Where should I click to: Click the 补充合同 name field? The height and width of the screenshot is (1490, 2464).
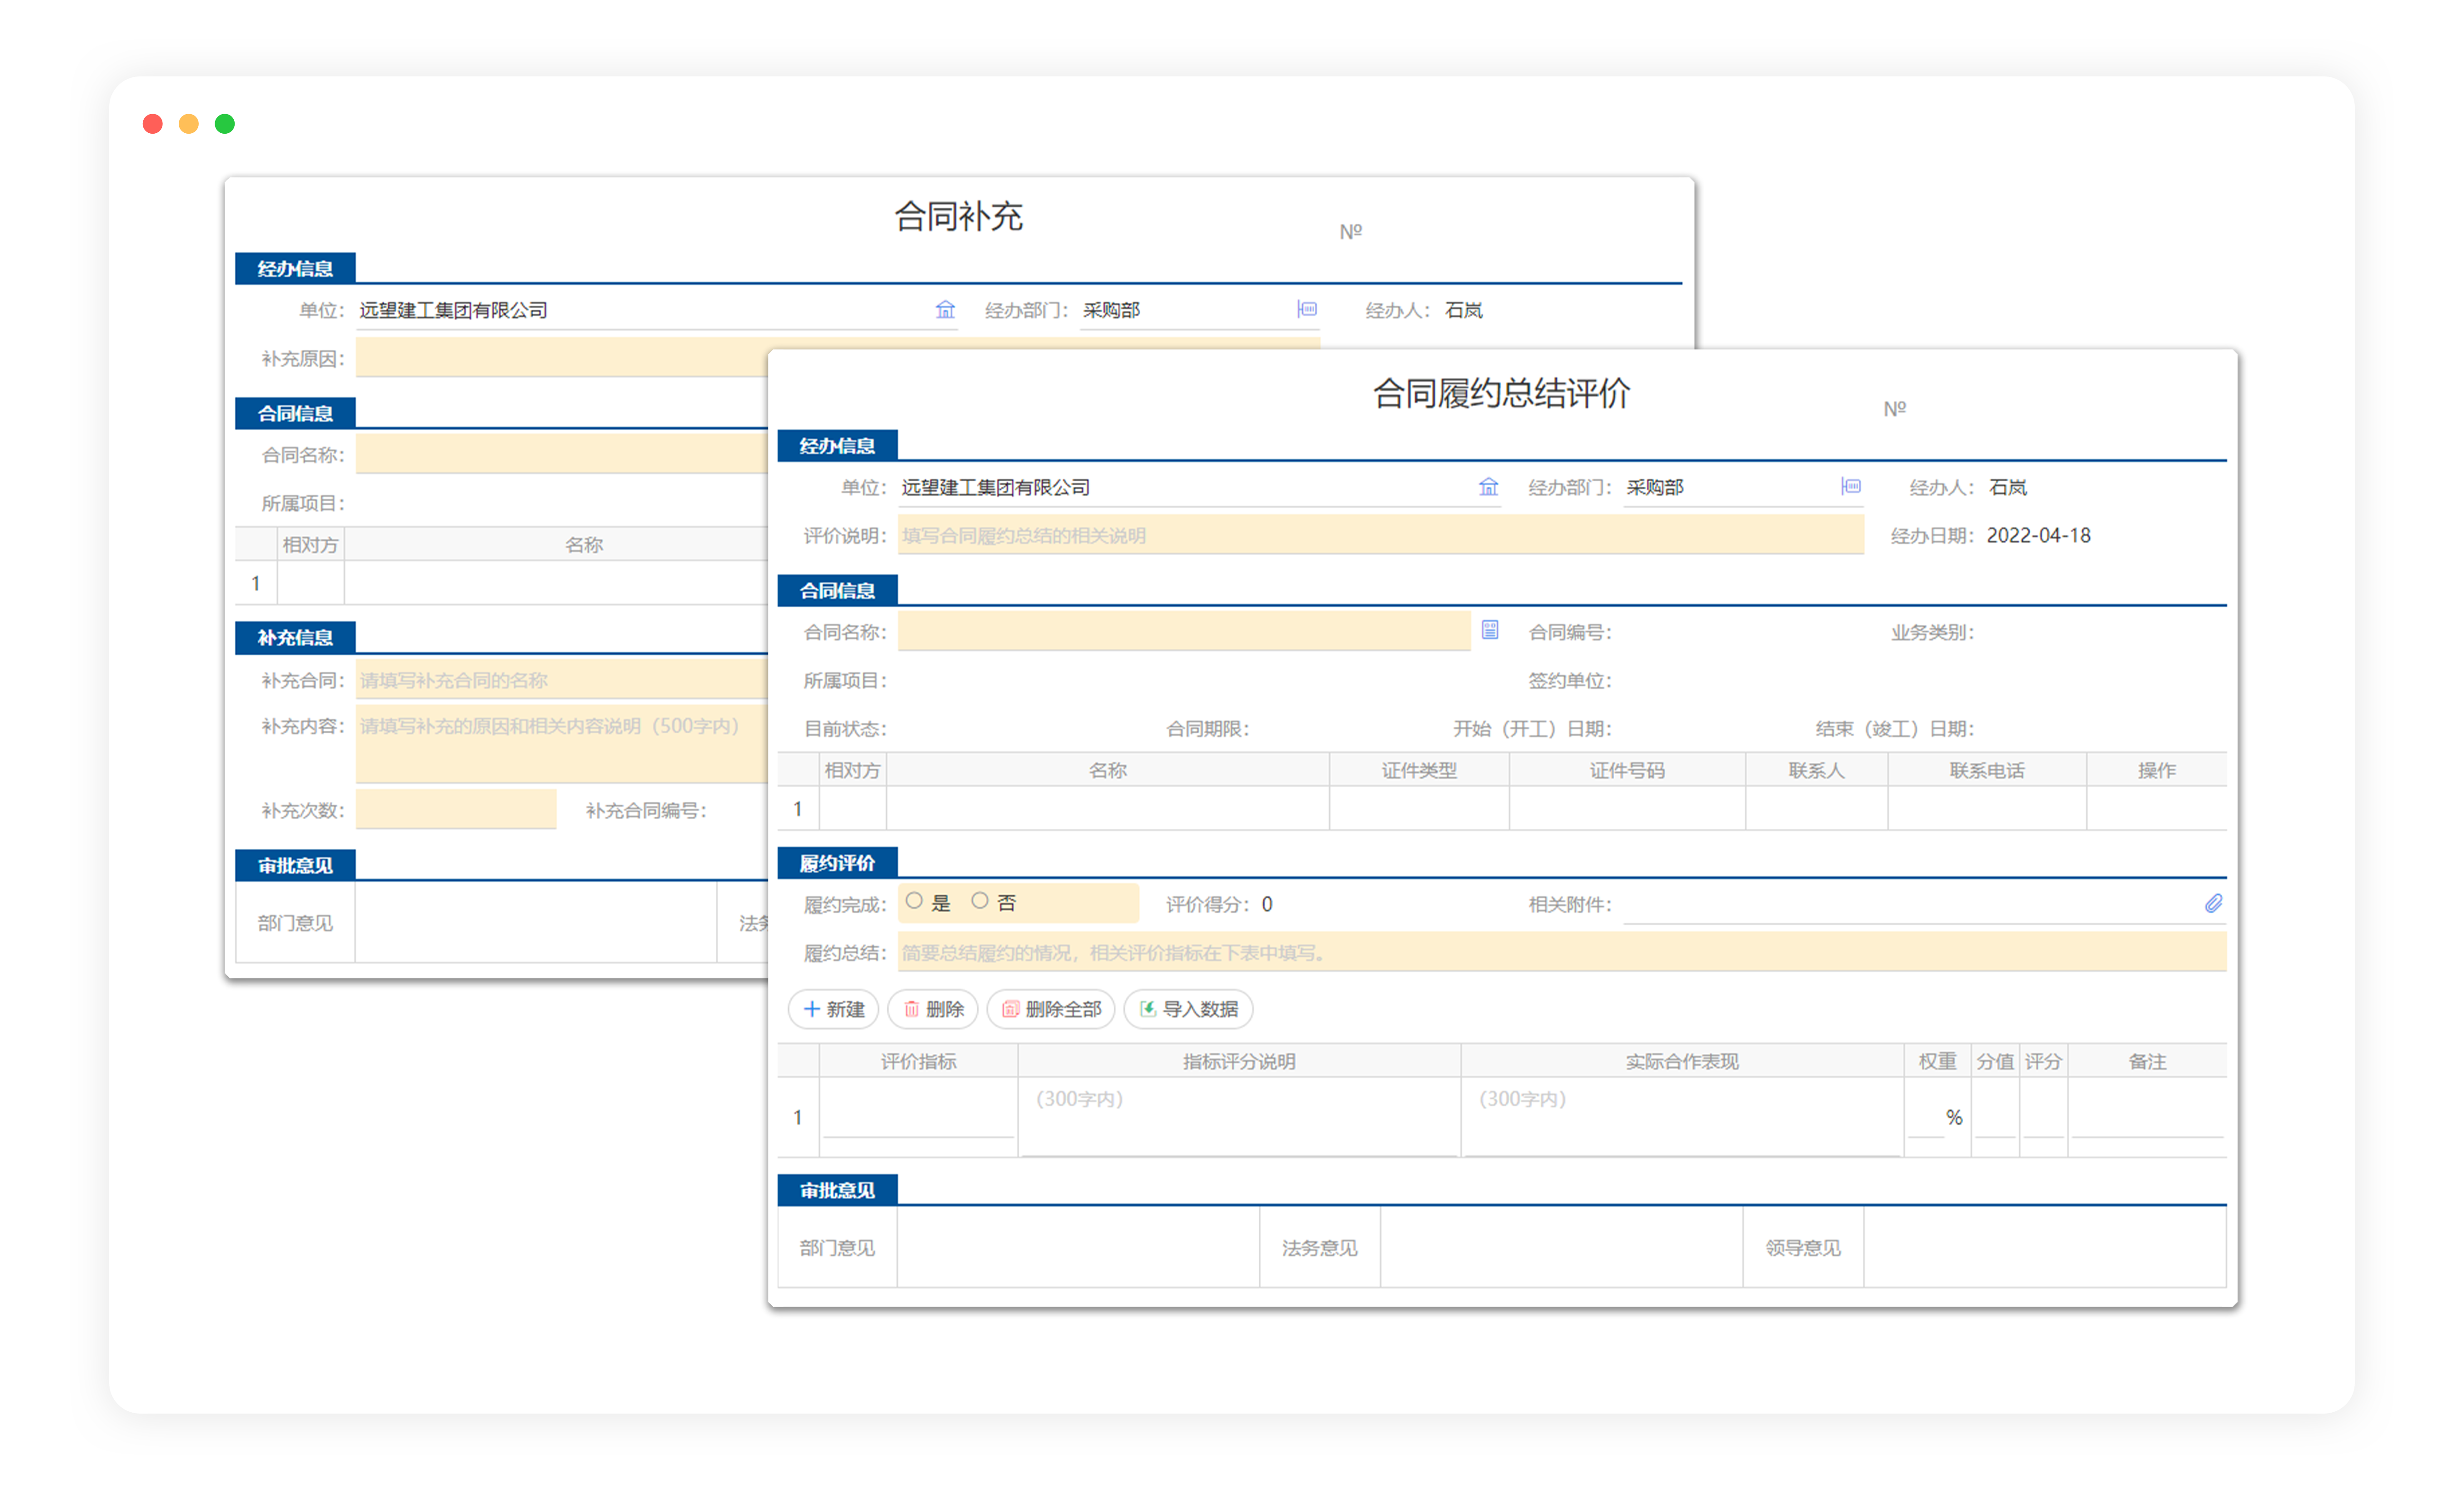562,680
